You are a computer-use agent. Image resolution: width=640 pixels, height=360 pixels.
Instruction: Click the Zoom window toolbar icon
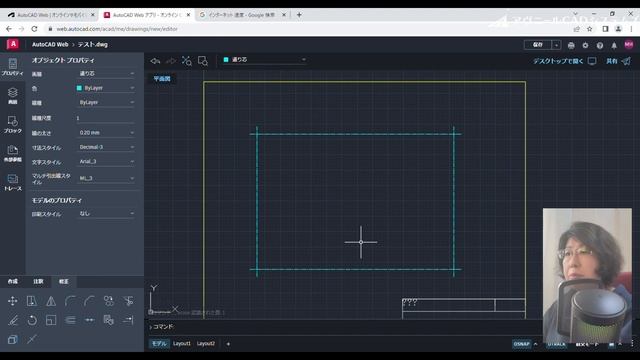[202, 61]
